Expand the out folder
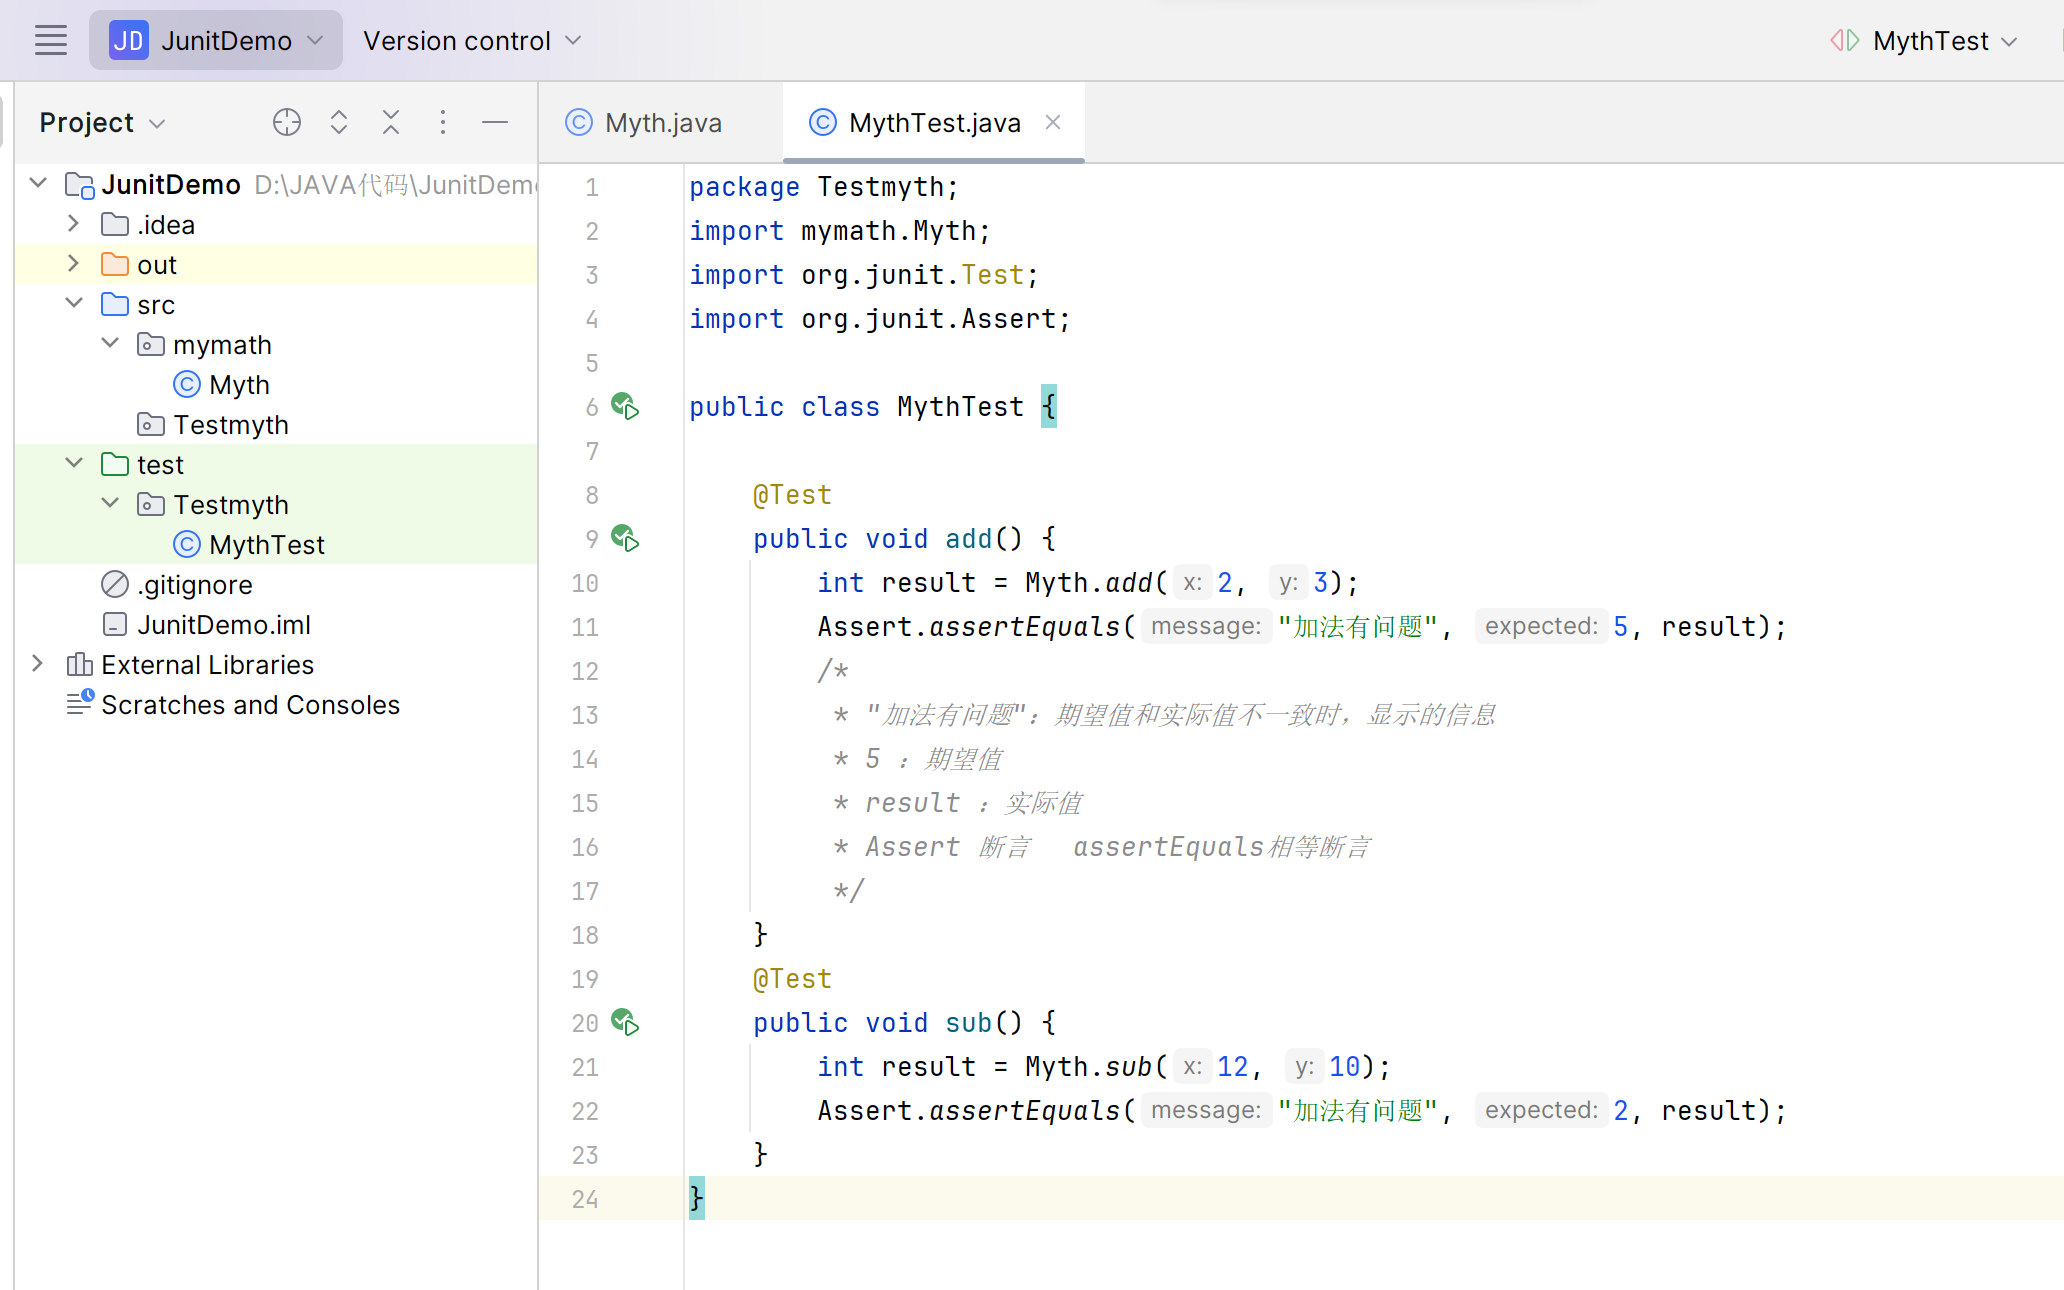The width and height of the screenshot is (2064, 1290). [x=73, y=264]
